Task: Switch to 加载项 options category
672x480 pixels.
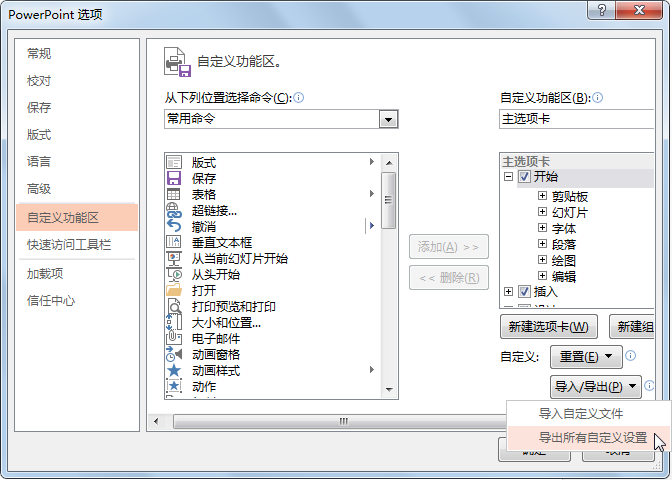Action: click(77, 273)
